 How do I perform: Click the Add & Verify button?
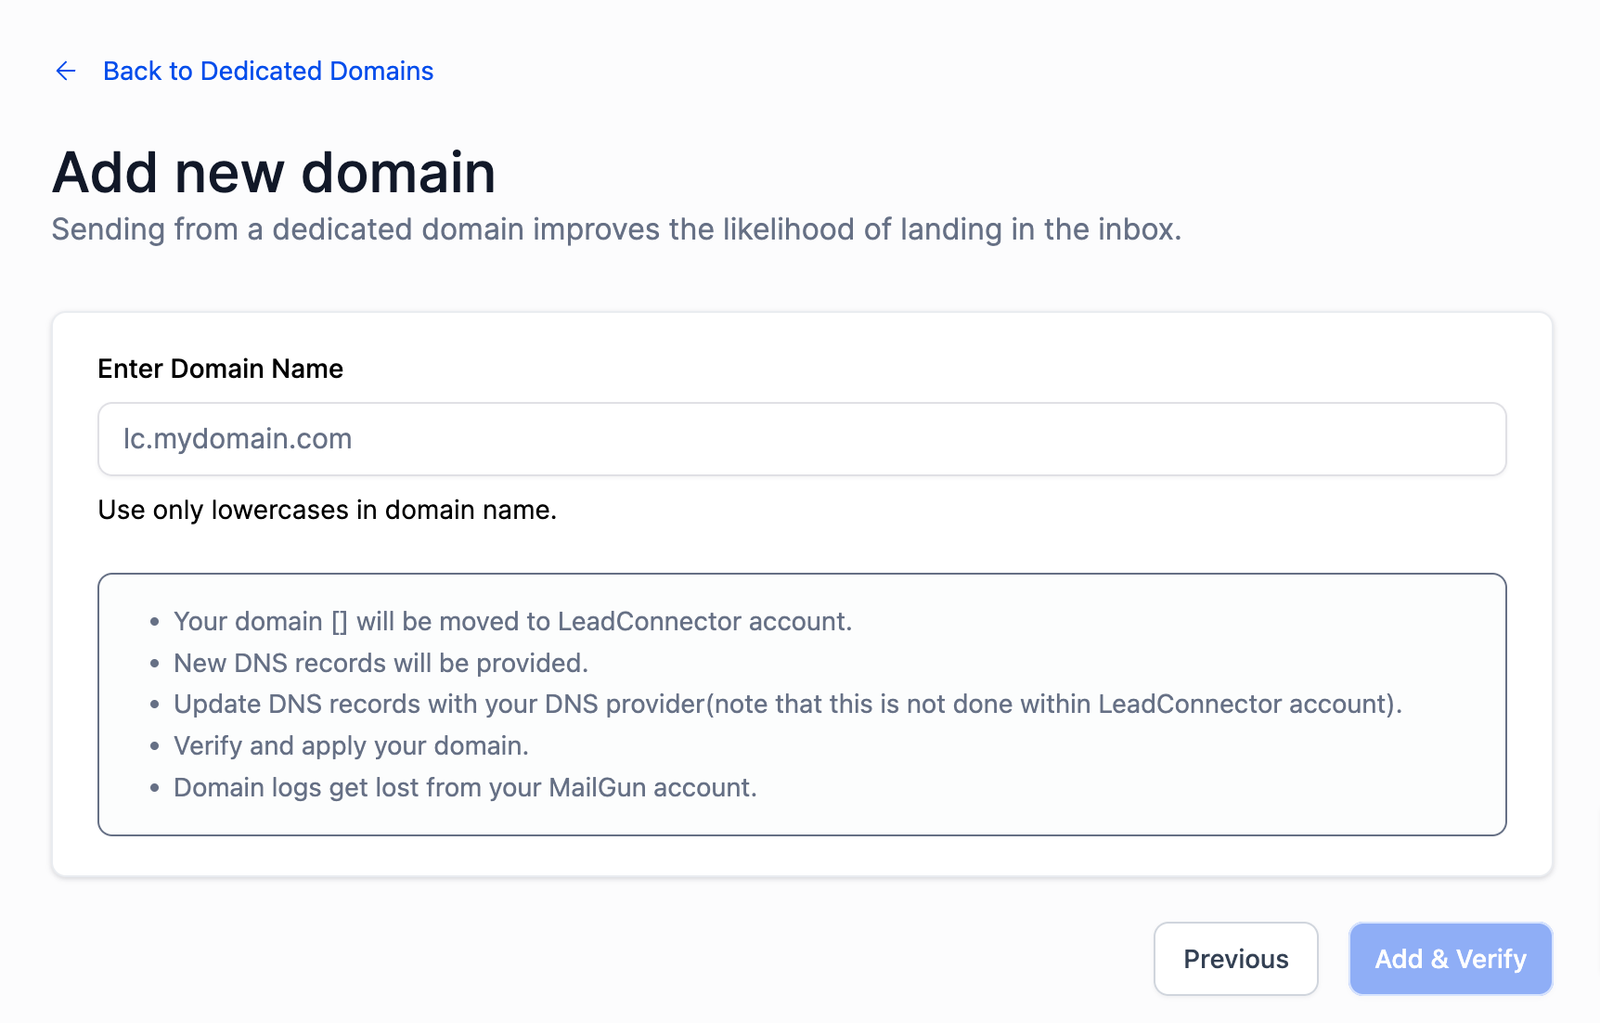tap(1450, 959)
